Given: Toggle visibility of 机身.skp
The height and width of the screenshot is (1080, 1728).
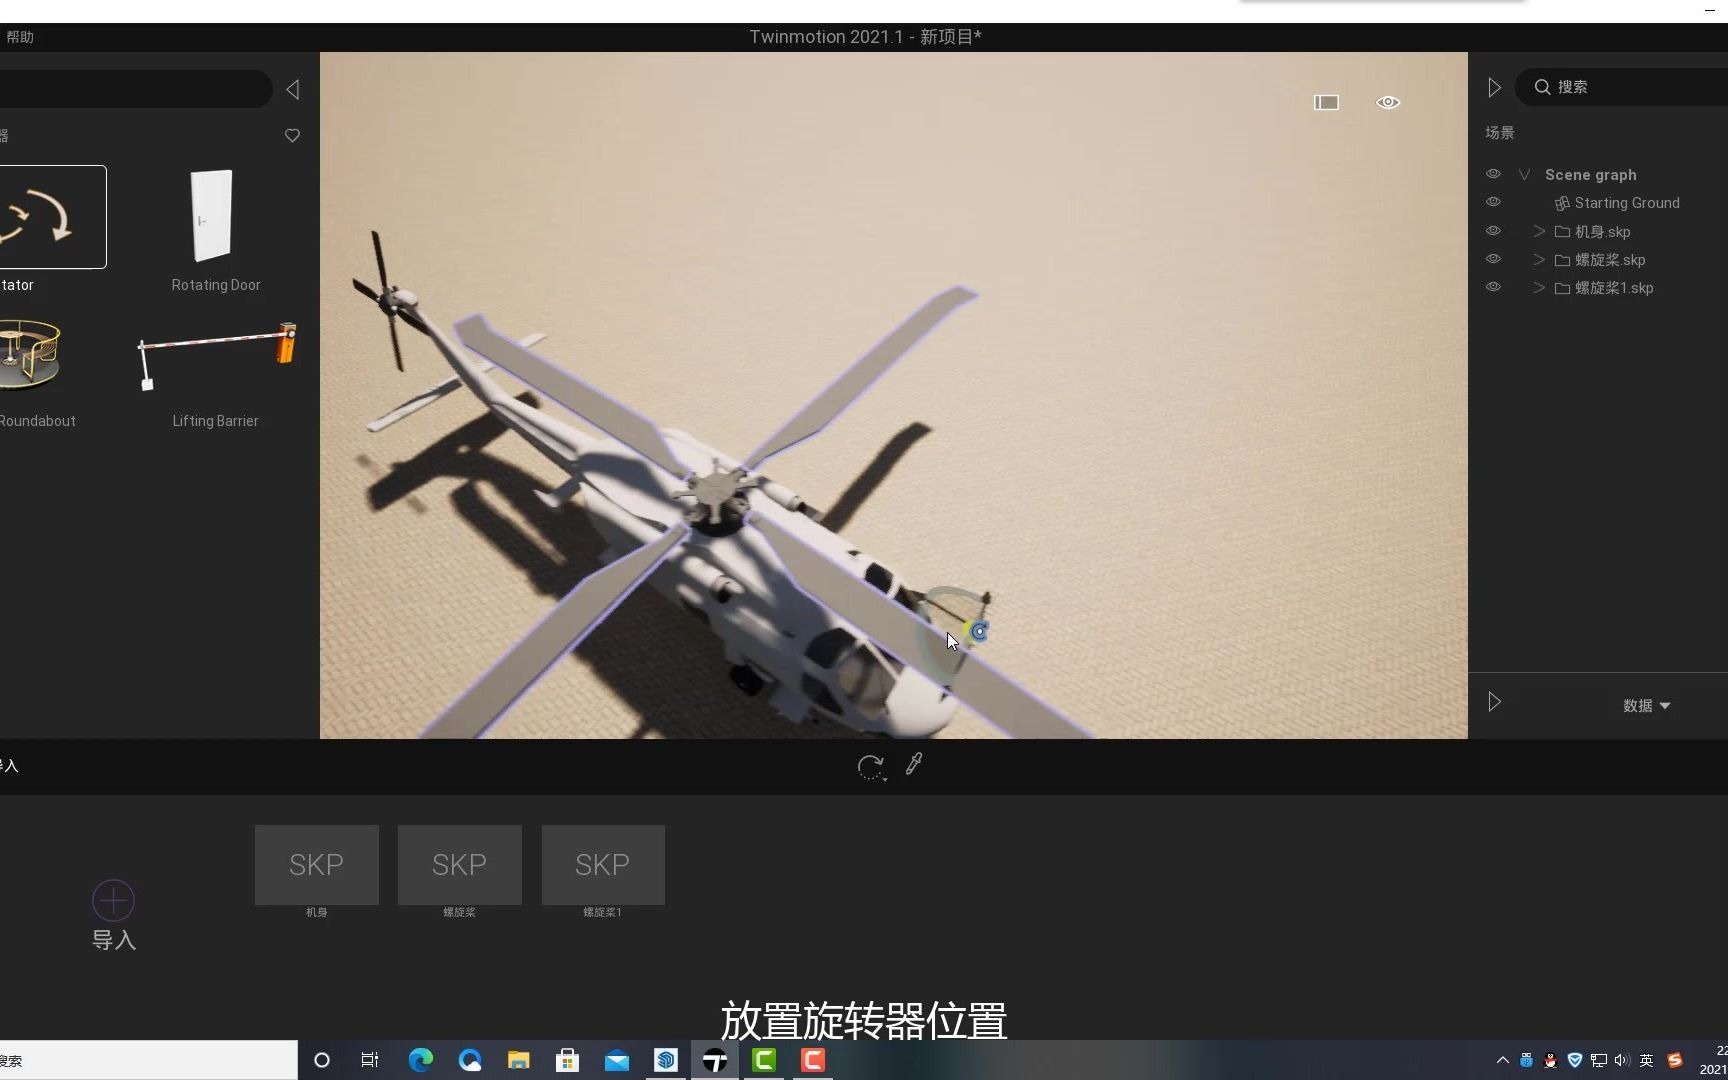Looking at the screenshot, I should (x=1493, y=230).
